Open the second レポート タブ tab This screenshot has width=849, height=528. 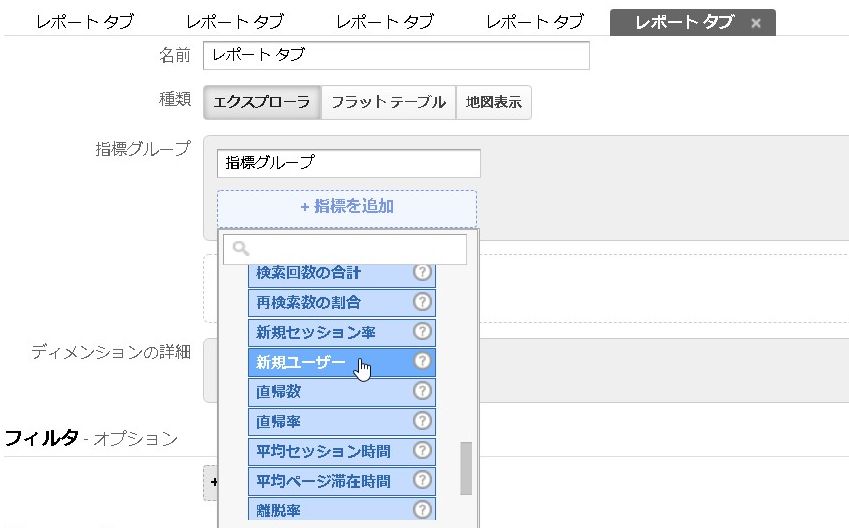pyautogui.click(x=235, y=22)
